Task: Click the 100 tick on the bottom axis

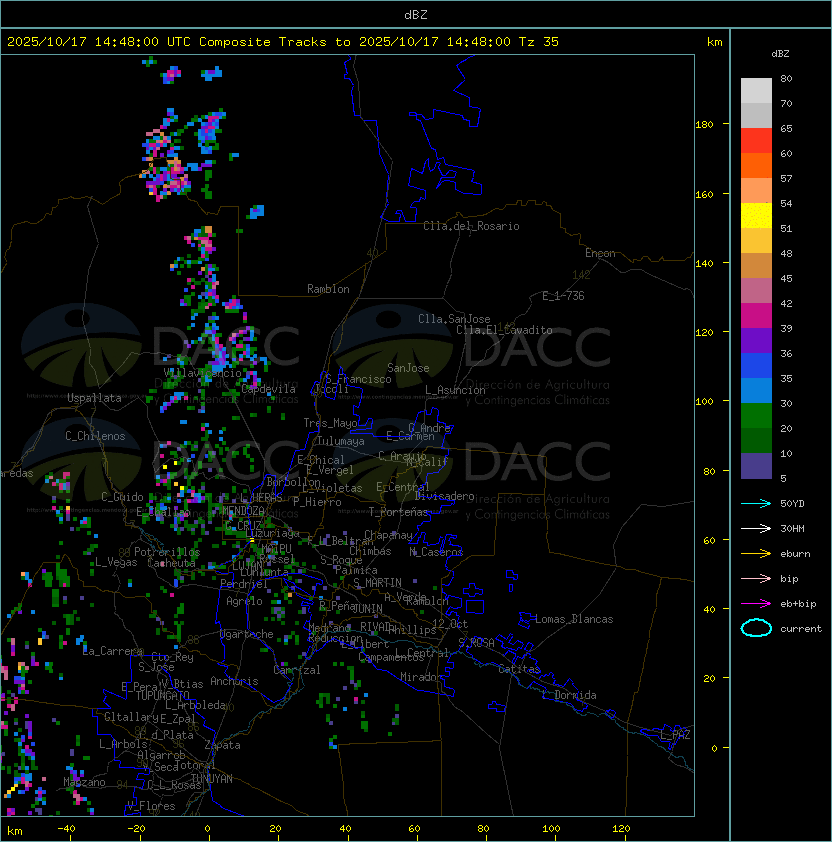Action: [552, 829]
